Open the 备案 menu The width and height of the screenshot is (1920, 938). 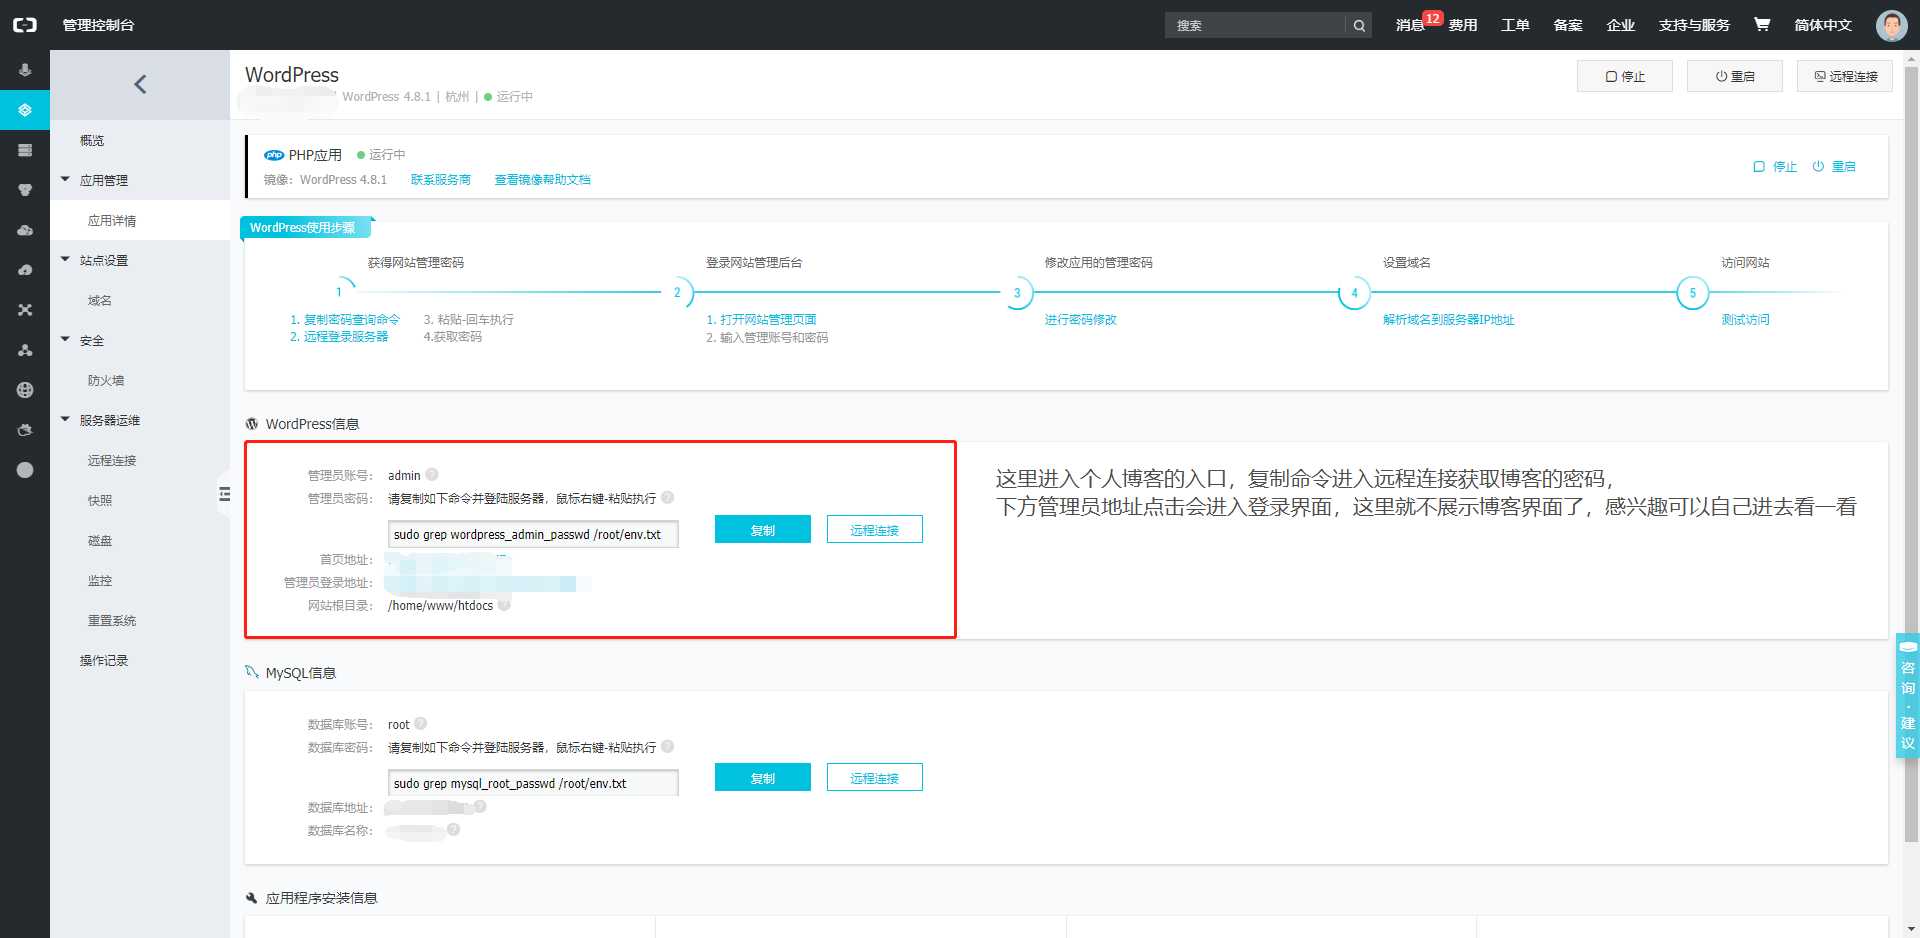click(x=1568, y=25)
